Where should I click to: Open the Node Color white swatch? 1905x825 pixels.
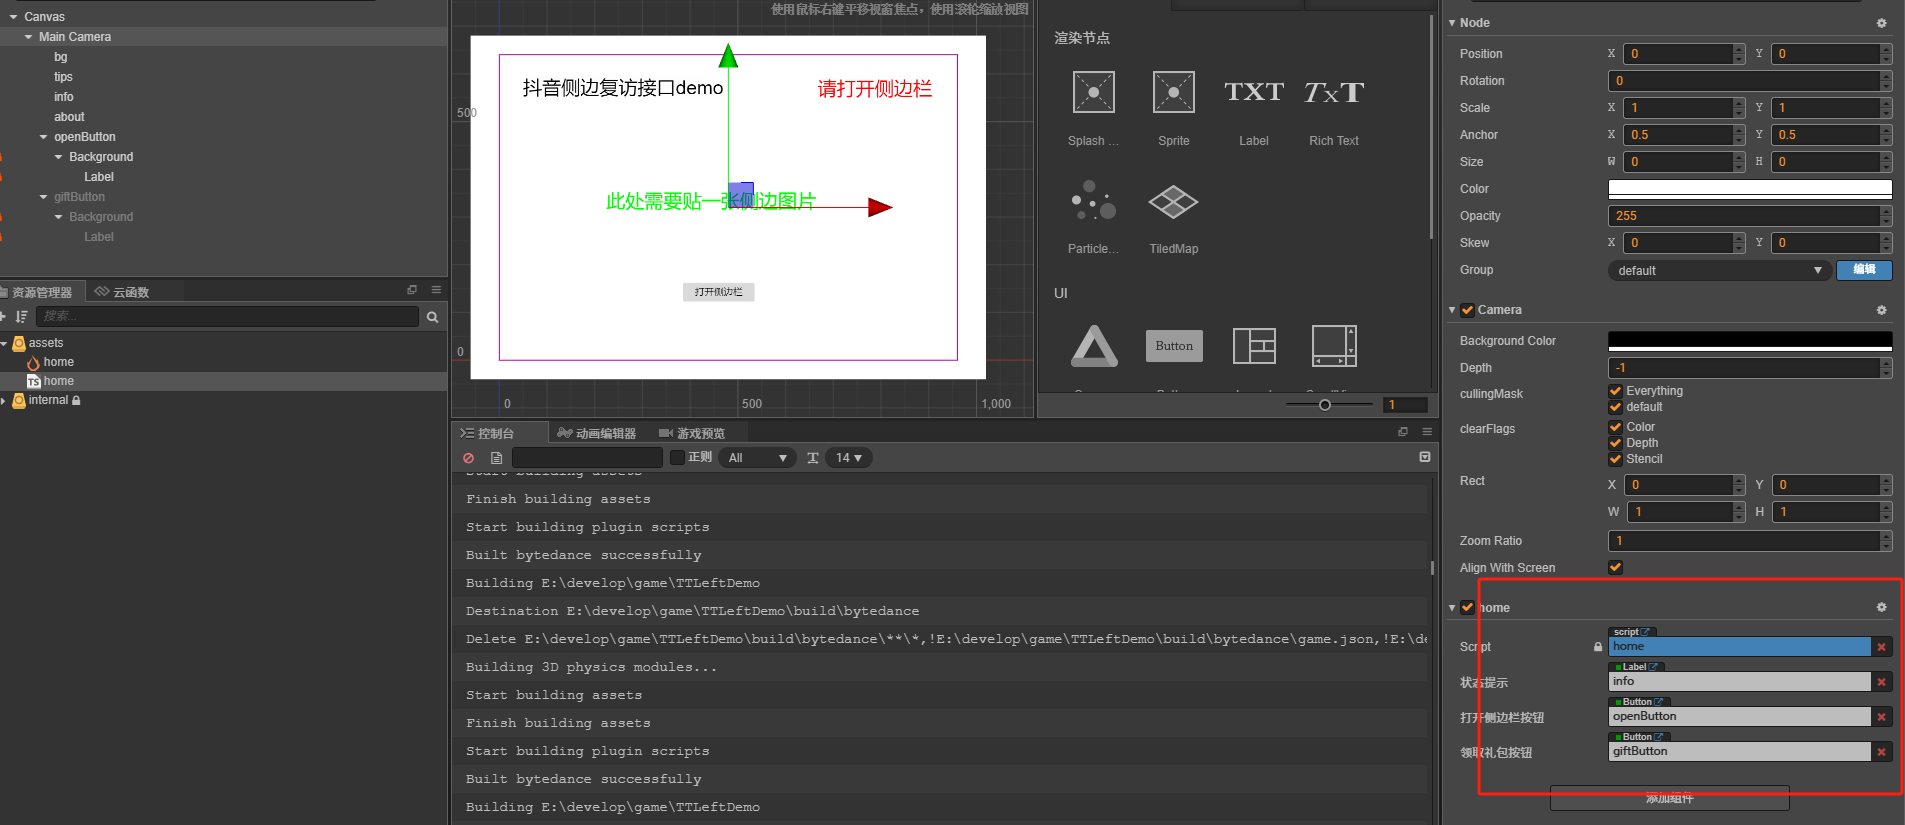pos(1750,189)
